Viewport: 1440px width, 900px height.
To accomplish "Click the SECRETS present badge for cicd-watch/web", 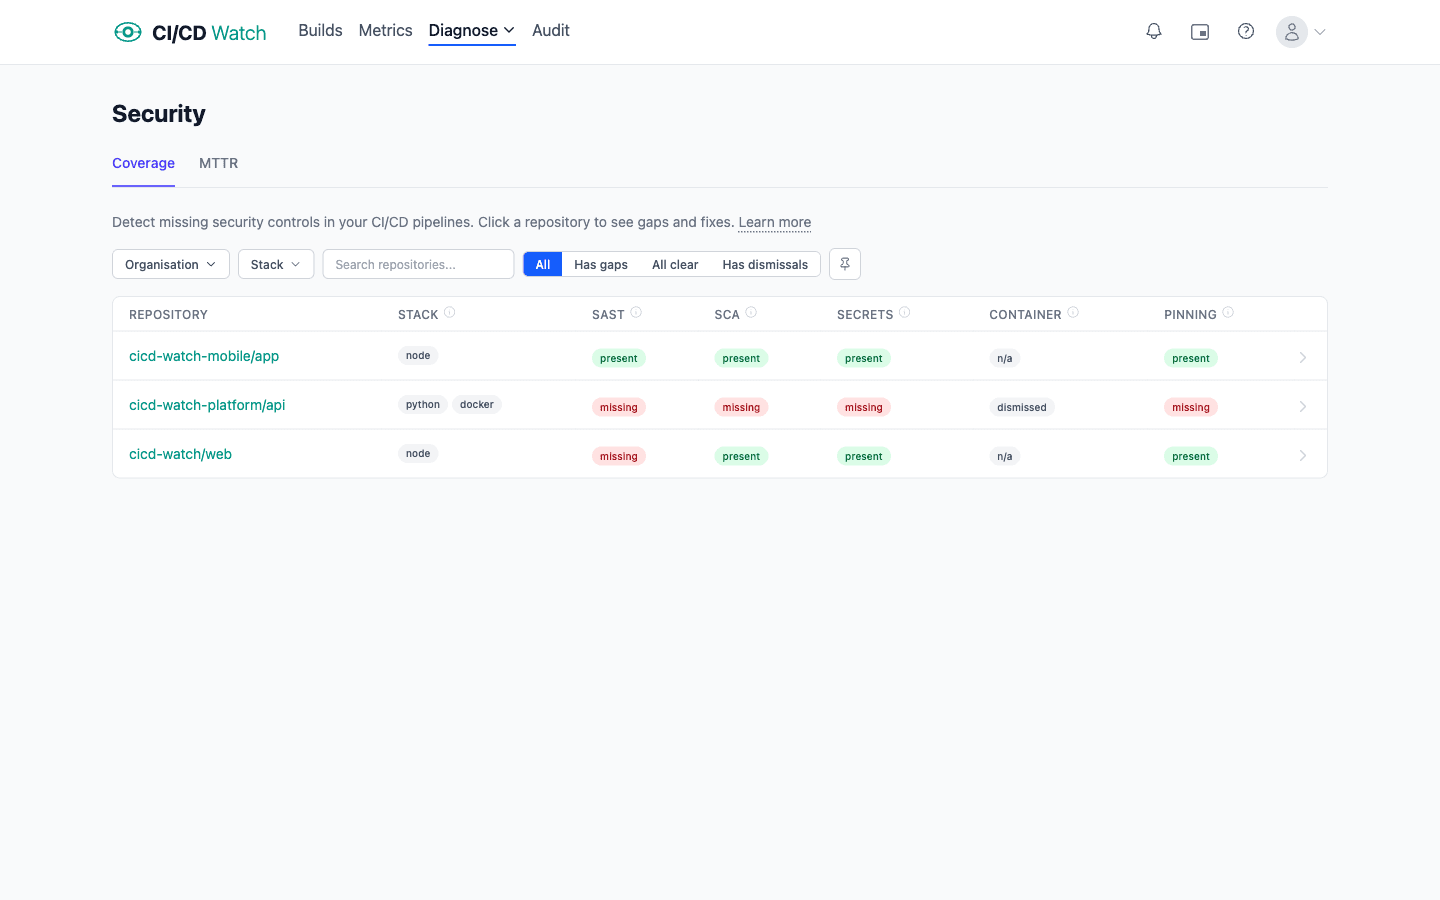I will [x=864, y=456].
